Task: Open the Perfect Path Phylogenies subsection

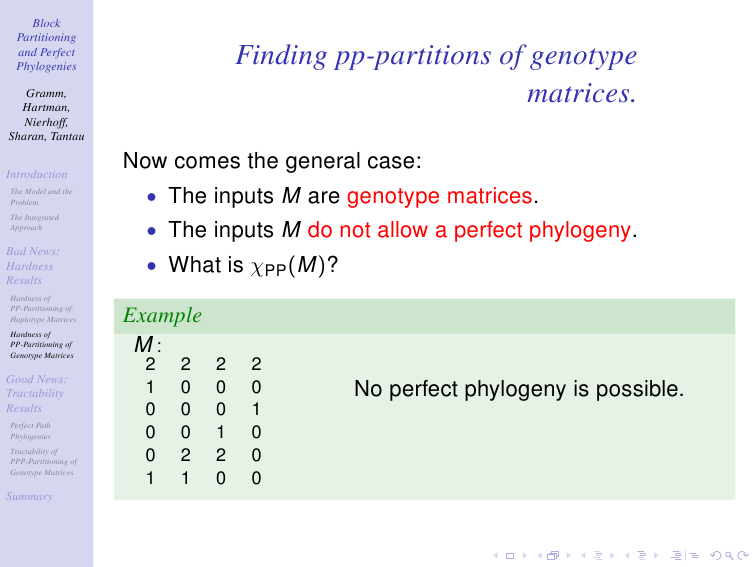Action: coord(30,431)
